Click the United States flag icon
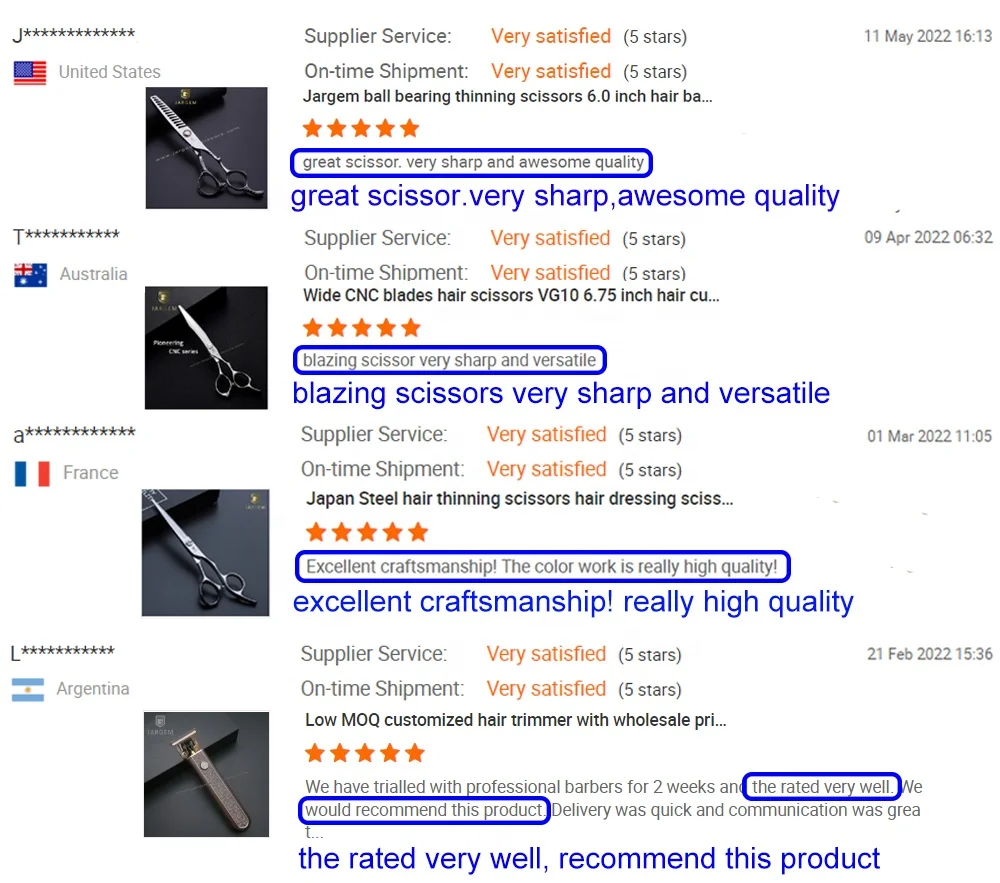This screenshot has width=1000, height=883. click(x=30, y=73)
